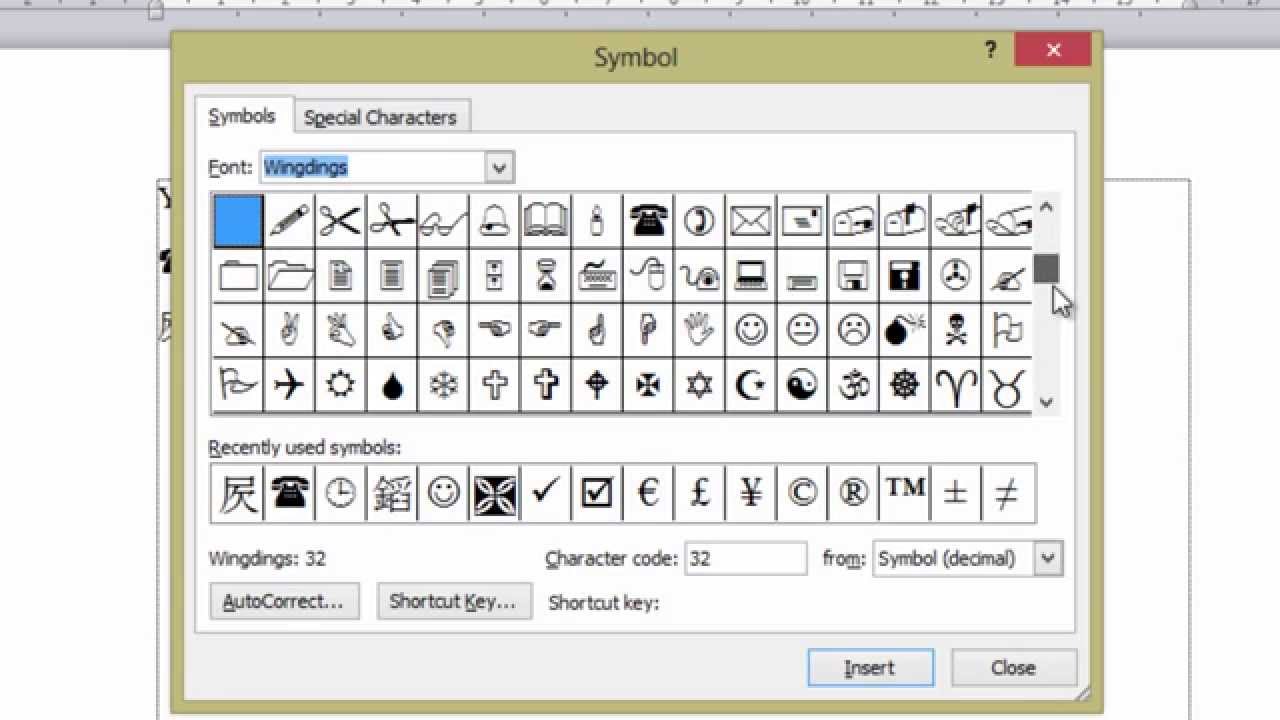The height and width of the screenshot is (720, 1280).
Task: Pick the telephone symbol in the grid
Action: (x=648, y=221)
